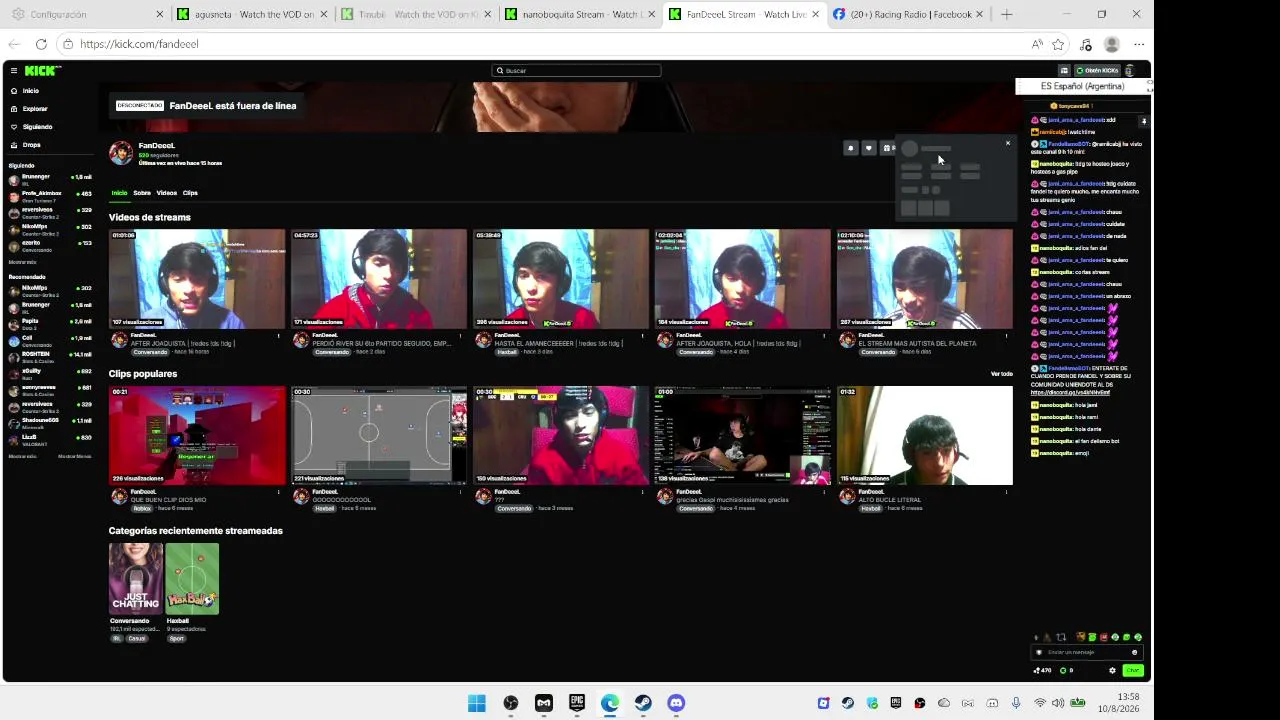1280x720 pixels.
Task: Switch to Racing Radio Facebook tab
Action: click(908, 14)
